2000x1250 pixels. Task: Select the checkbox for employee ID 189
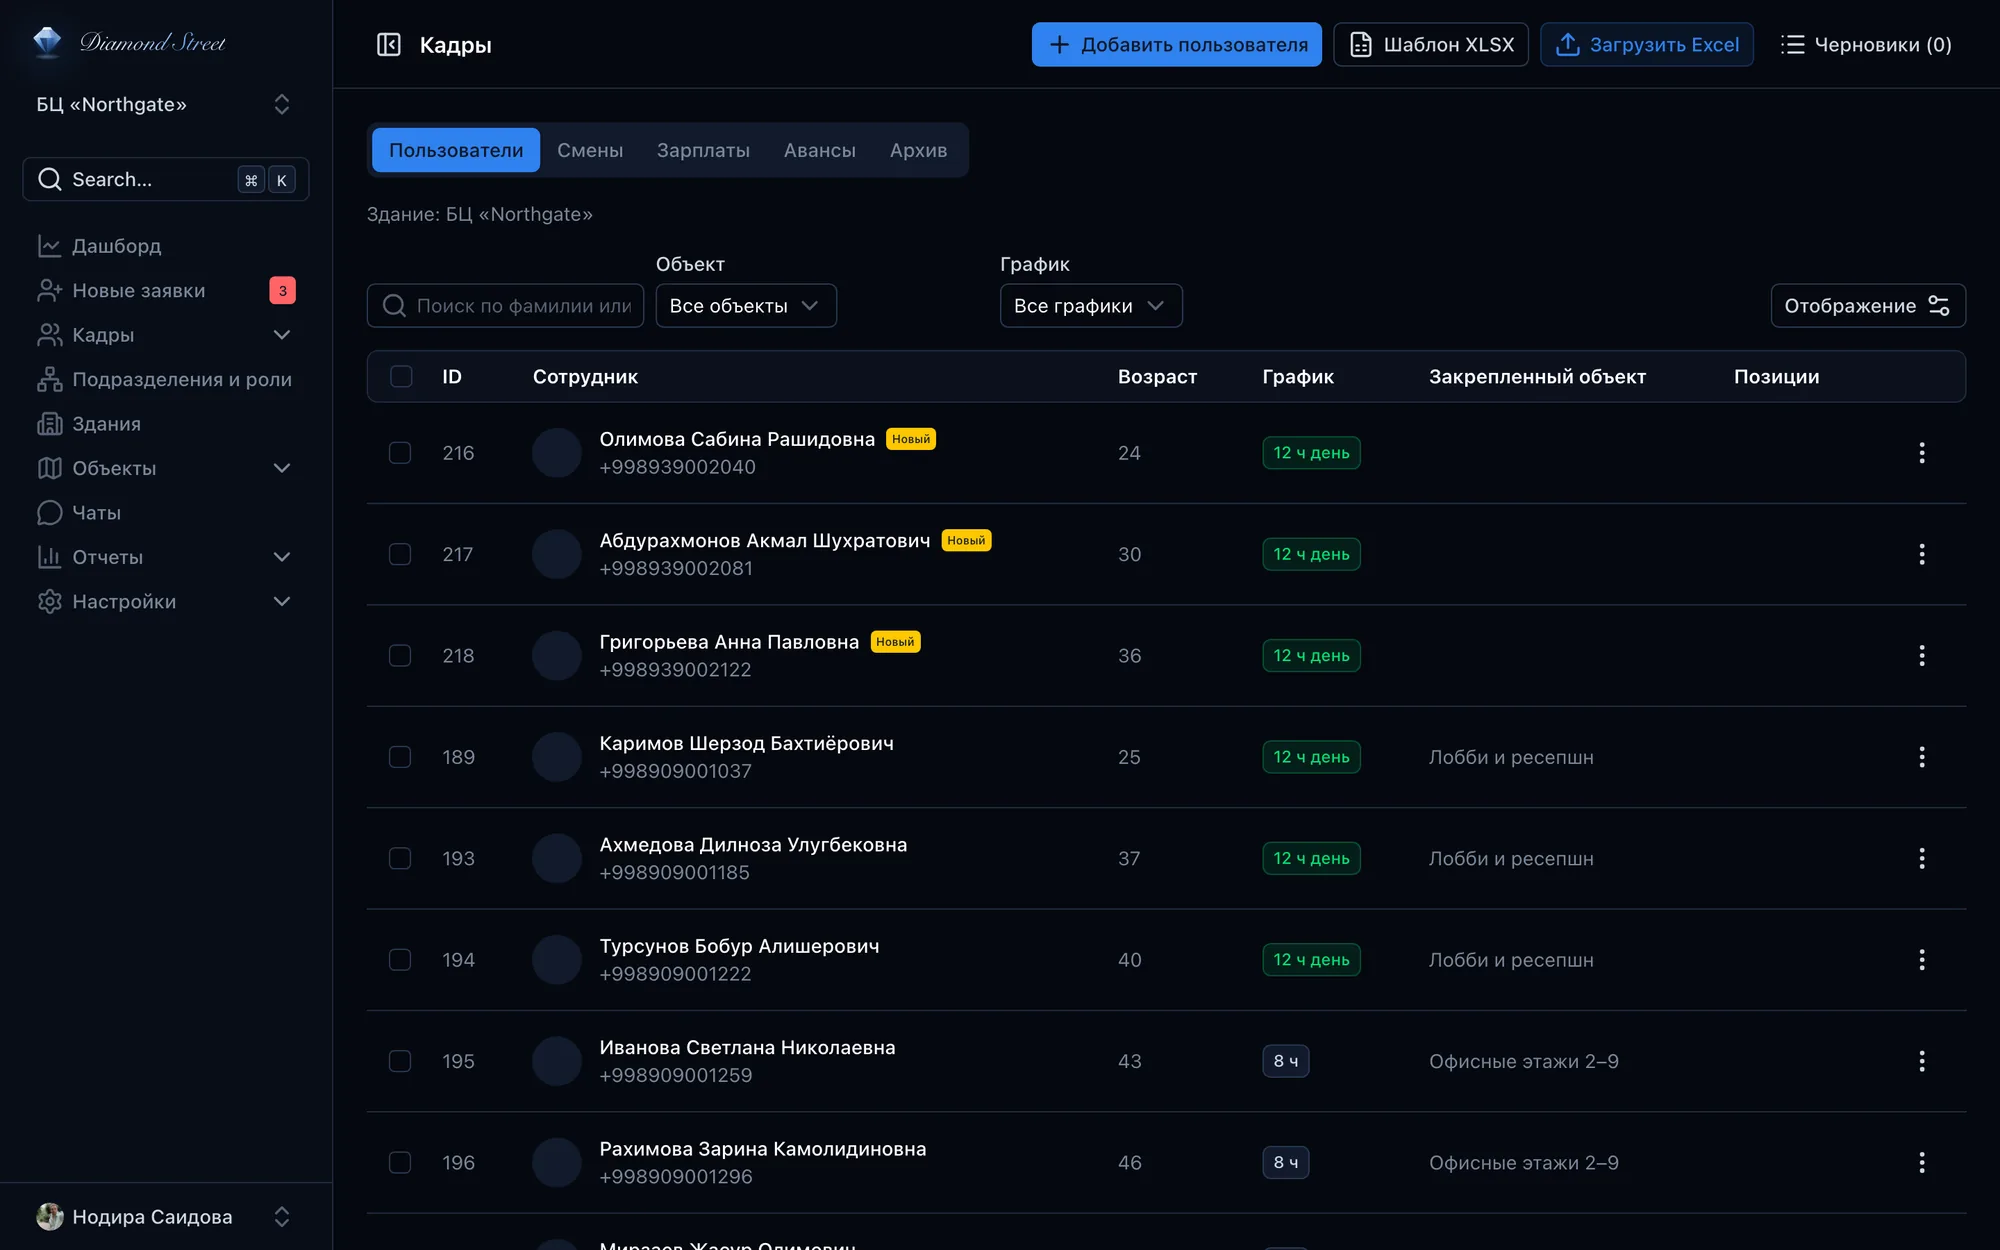click(400, 757)
